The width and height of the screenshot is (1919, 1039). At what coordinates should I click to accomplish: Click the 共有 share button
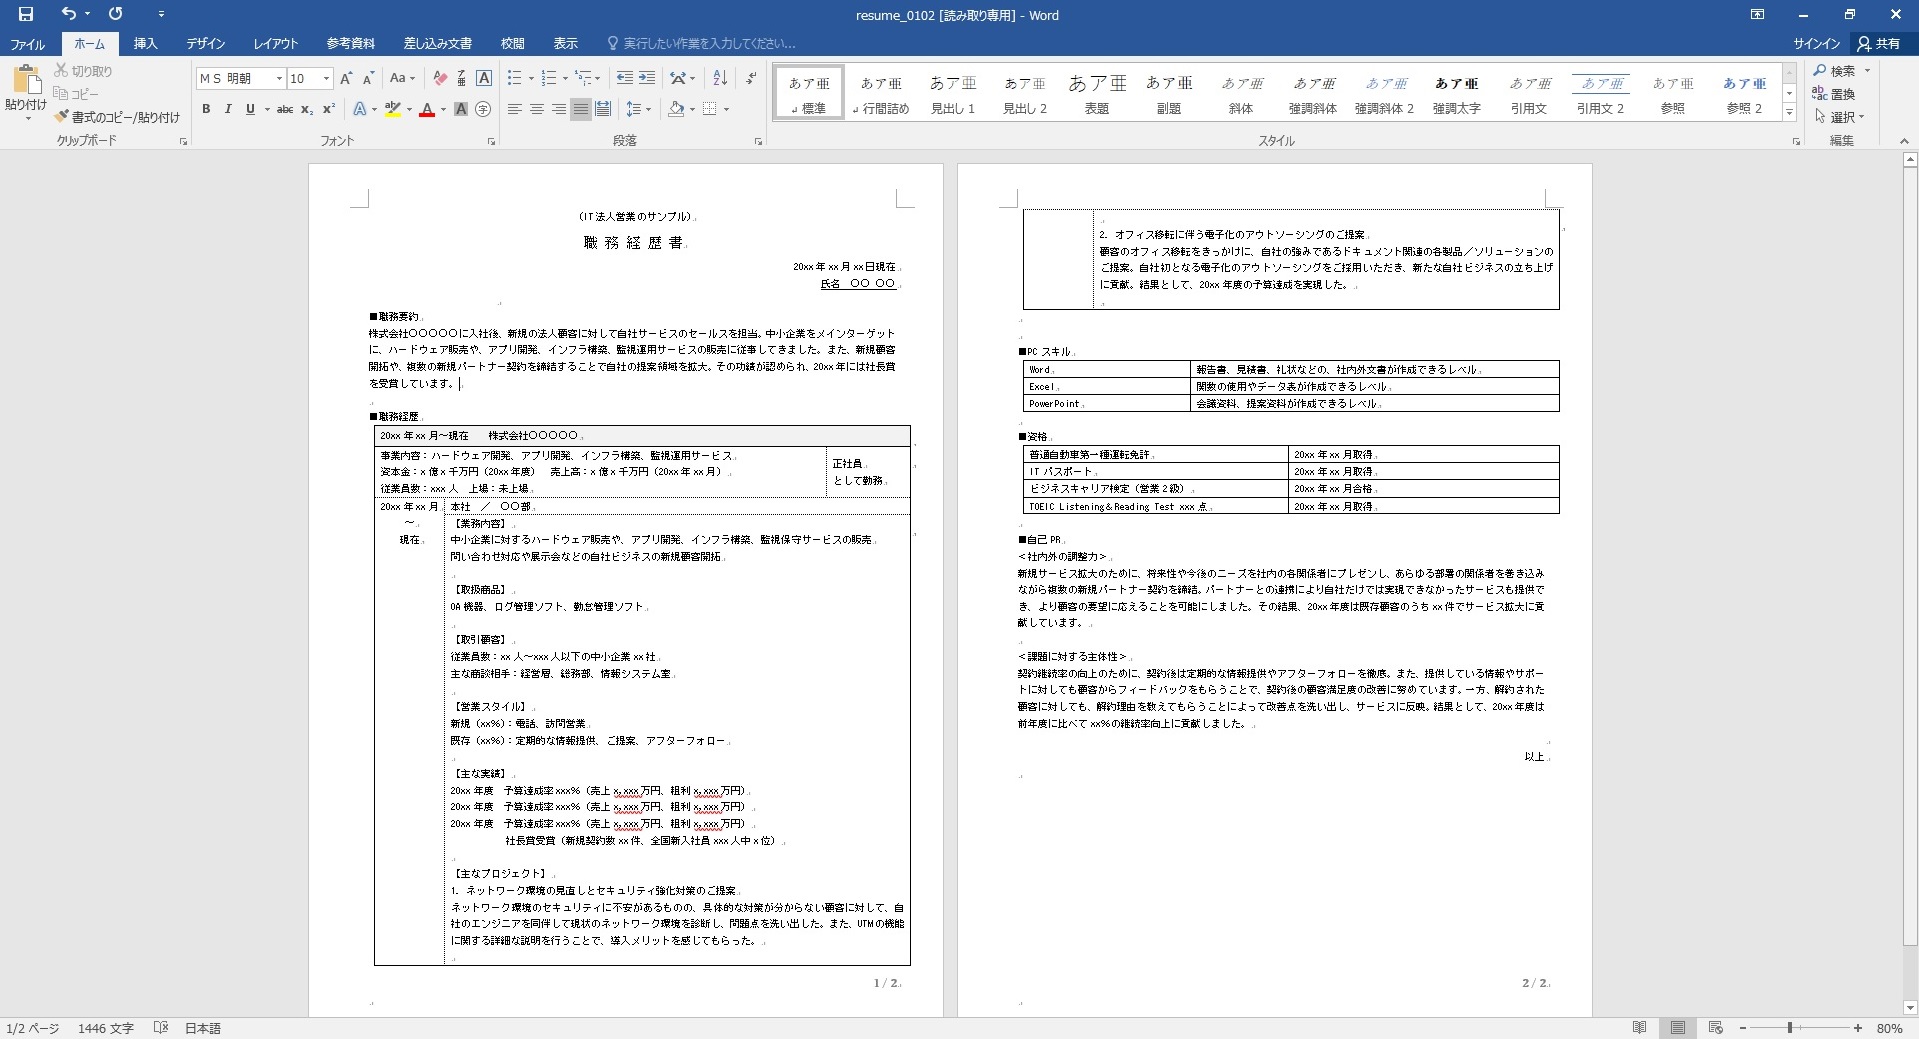pyautogui.click(x=1878, y=43)
